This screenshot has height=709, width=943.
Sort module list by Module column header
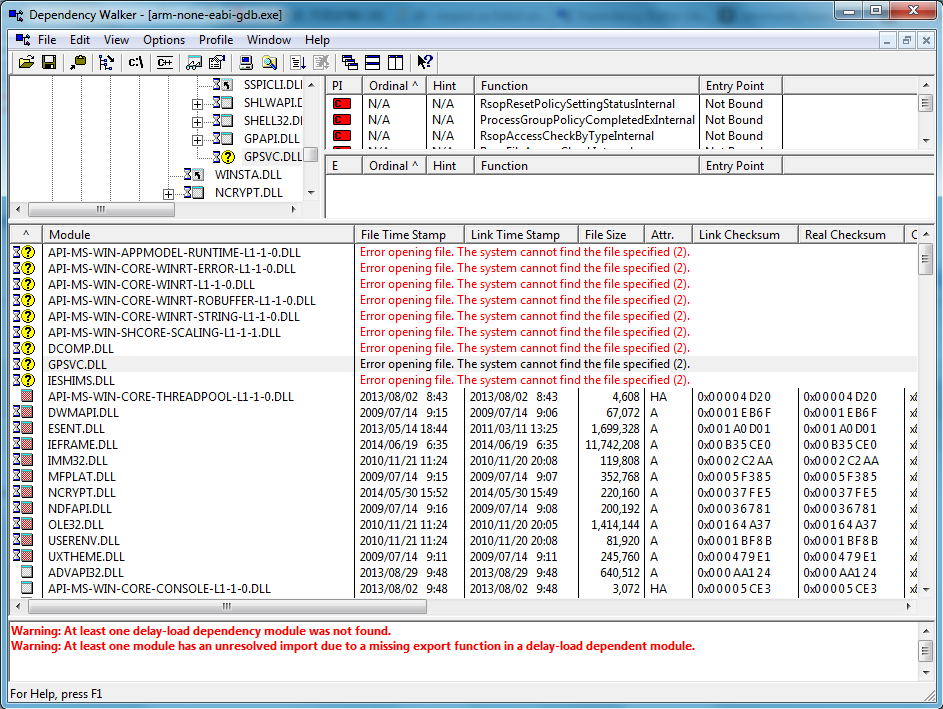[198, 235]
